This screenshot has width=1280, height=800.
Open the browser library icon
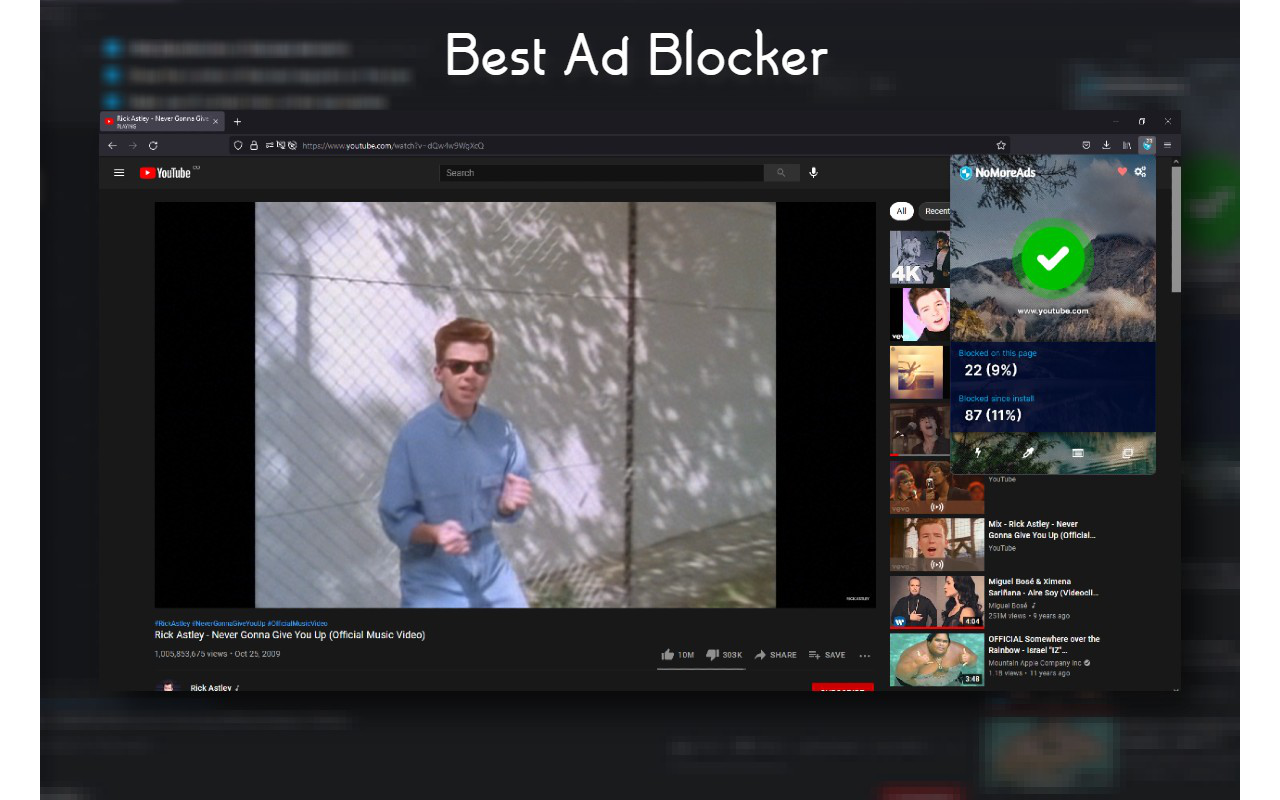click(1127, 145)
